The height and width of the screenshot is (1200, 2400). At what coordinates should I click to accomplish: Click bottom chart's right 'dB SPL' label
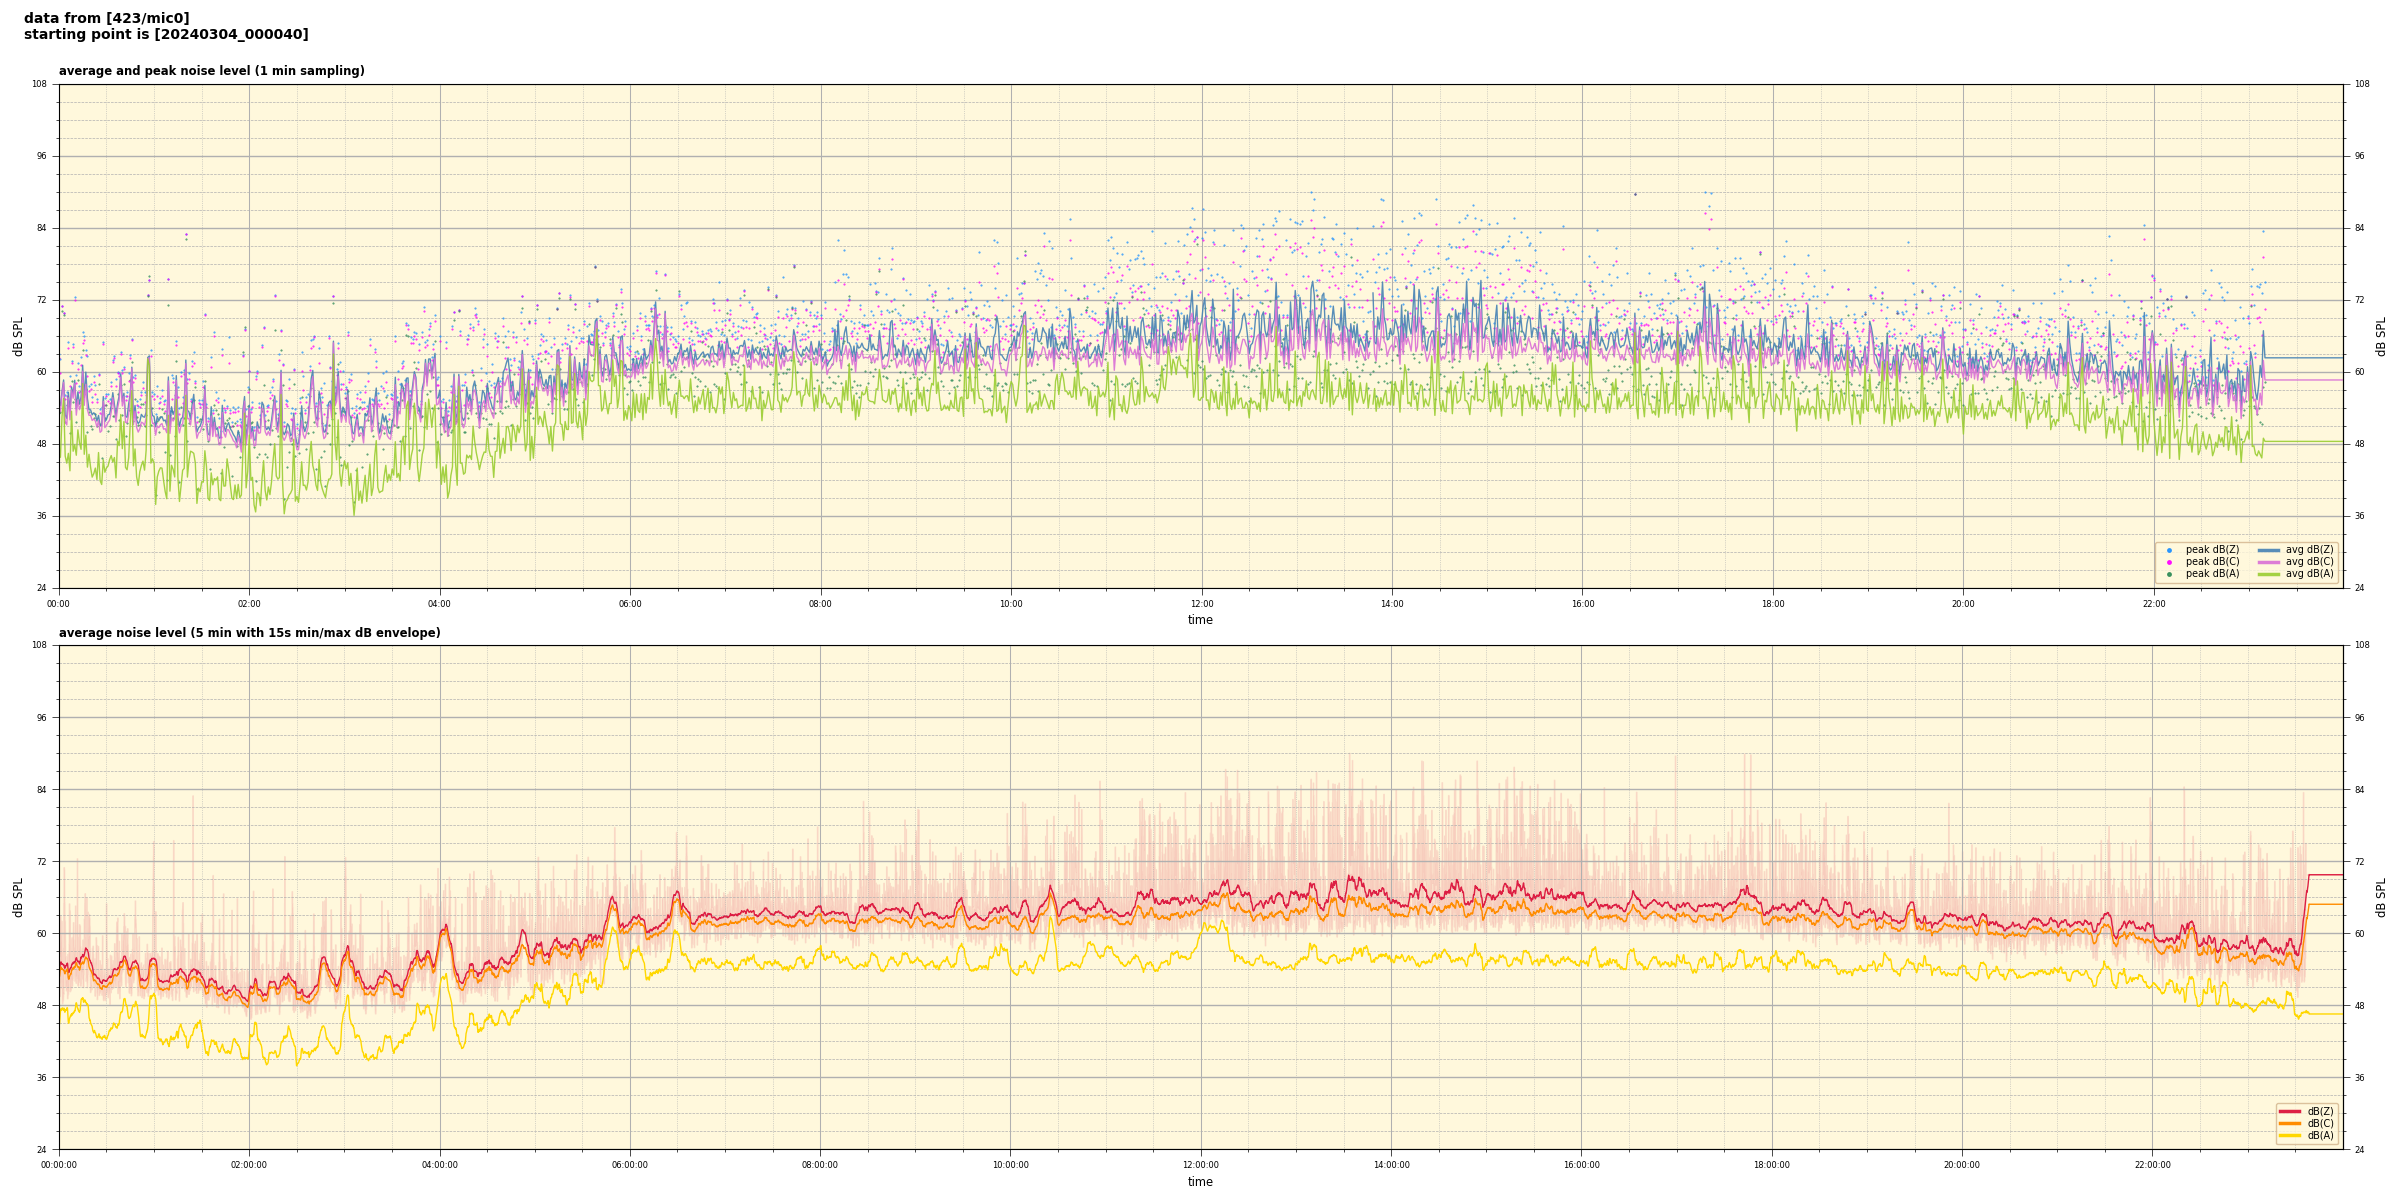click(2381, 897)
